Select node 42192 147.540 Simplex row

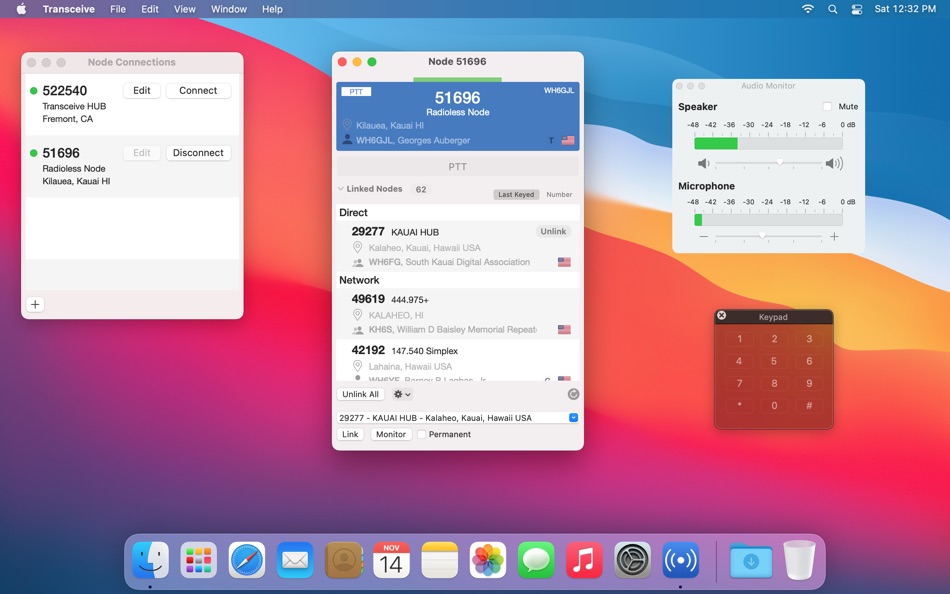tap(457, 359)
